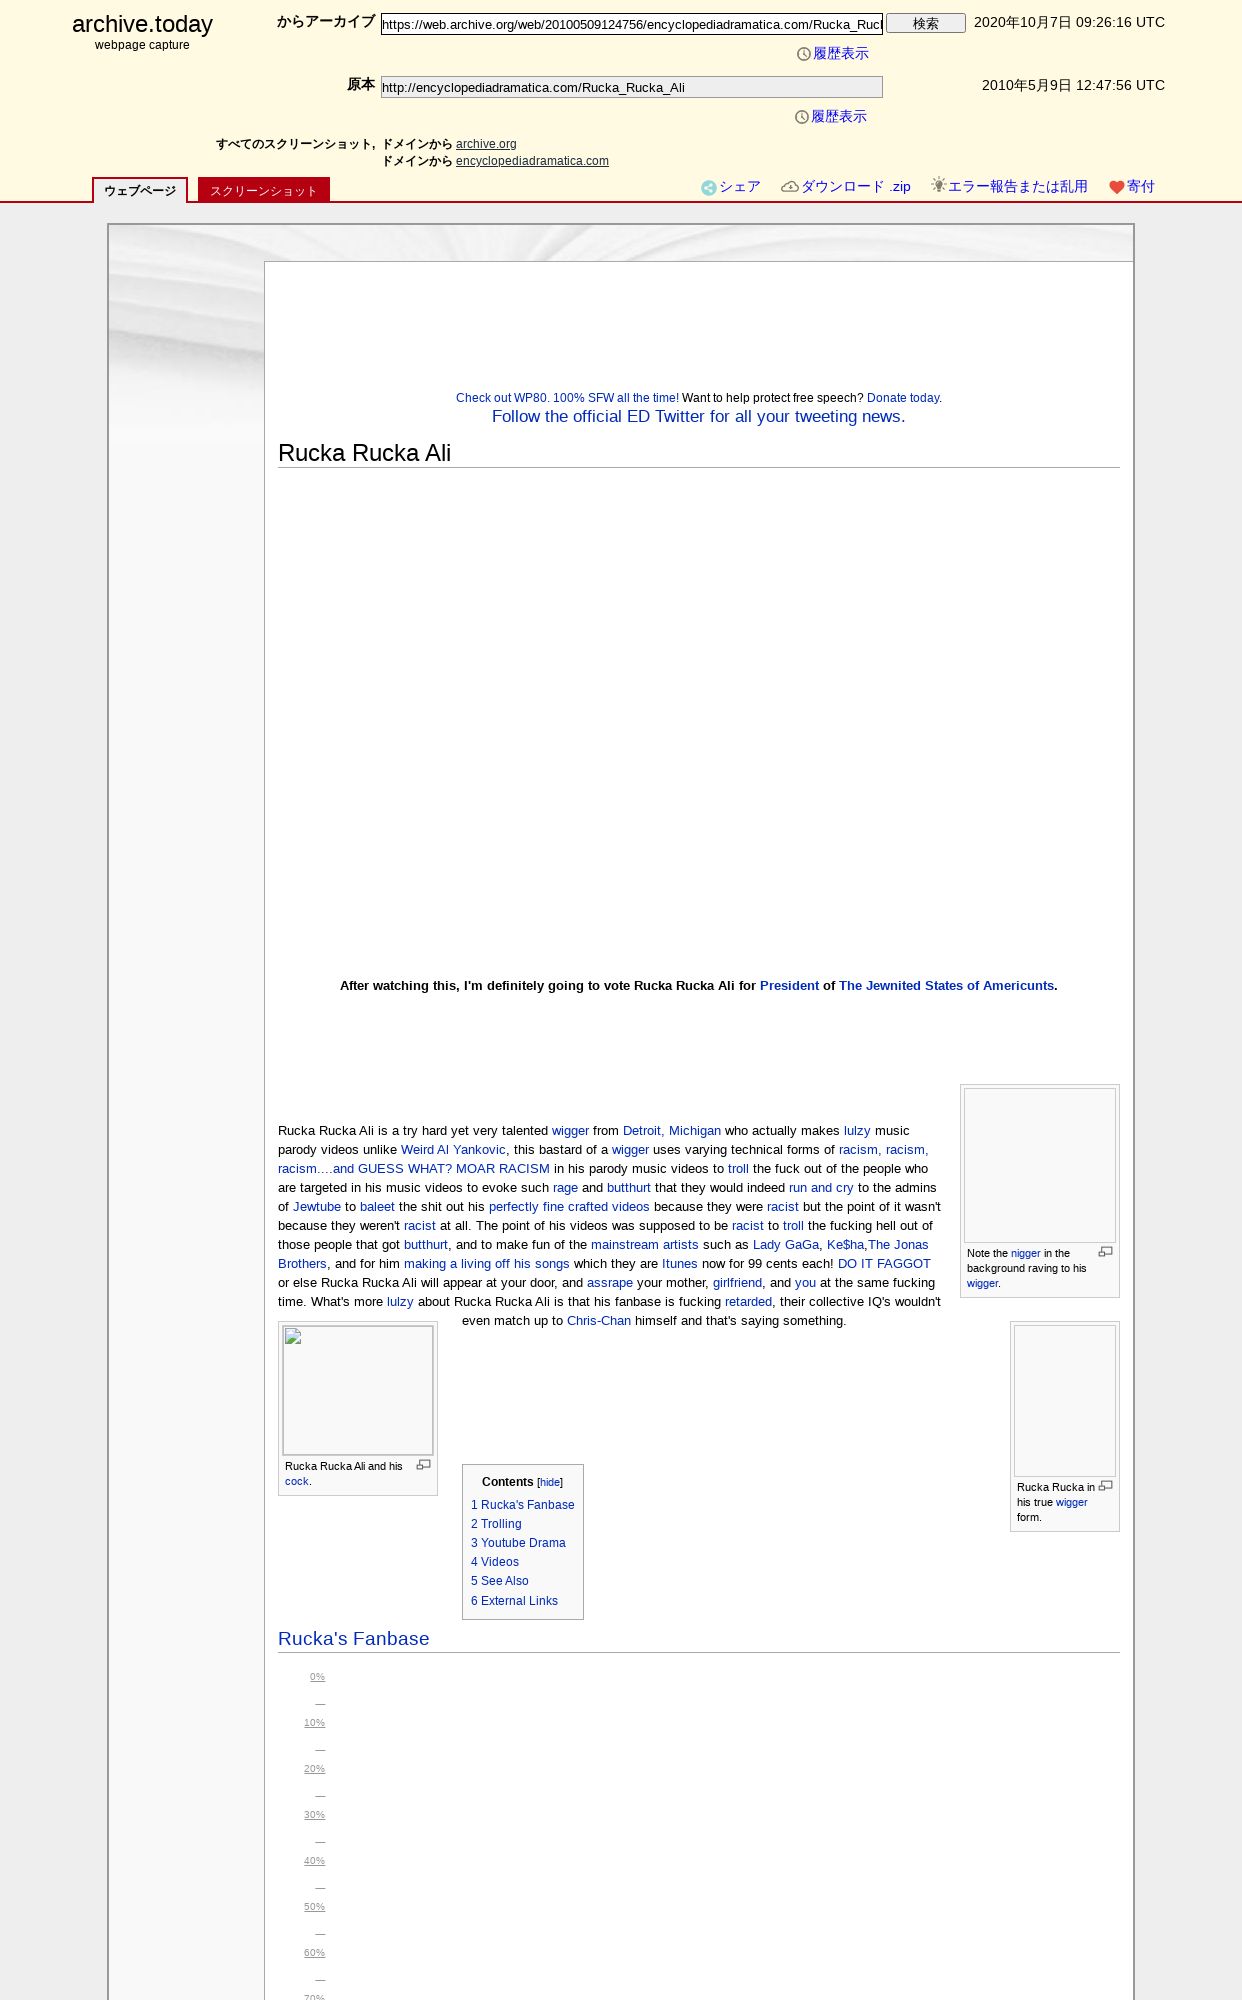Open the 'Detroit, Michigan' link
The height and width of the screenshot is (2000, 1242).
(x=672, y=1131)
